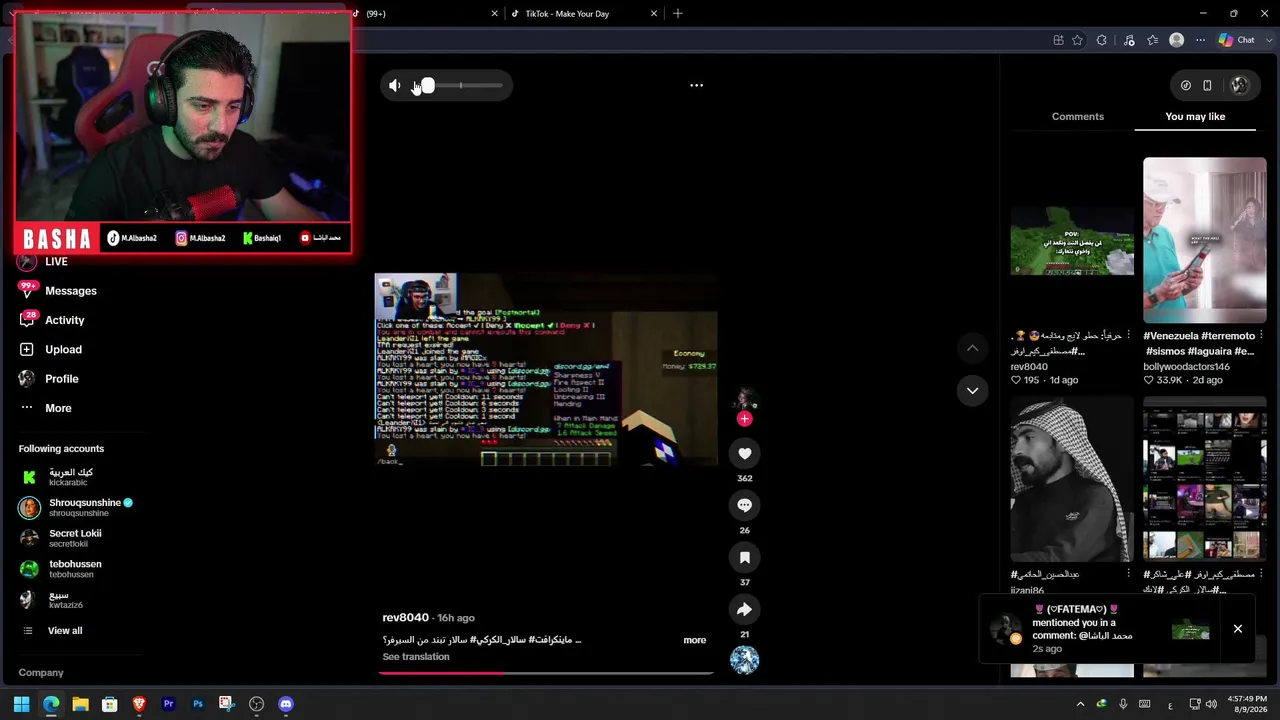Open the browser favorites list icon
This screenshot has height=720, width=1280.
coord(1153,41)
